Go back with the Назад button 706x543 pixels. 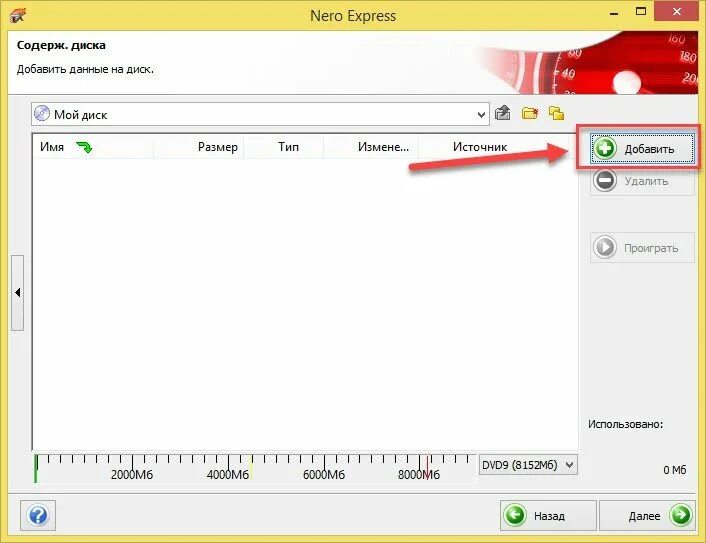click(548, 515)
